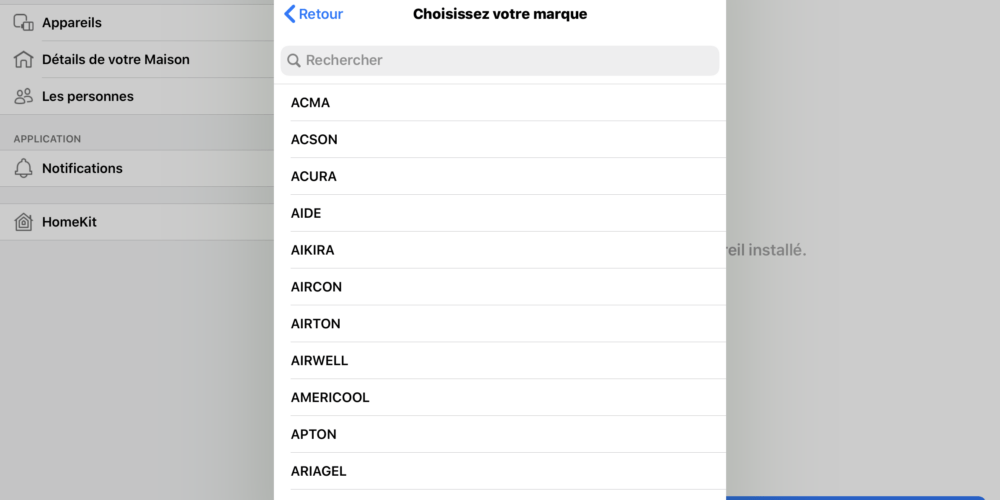Select AIRCON from the brands
The height and width of the screenshot is (500, 1000).
click(x=500, y=287)
